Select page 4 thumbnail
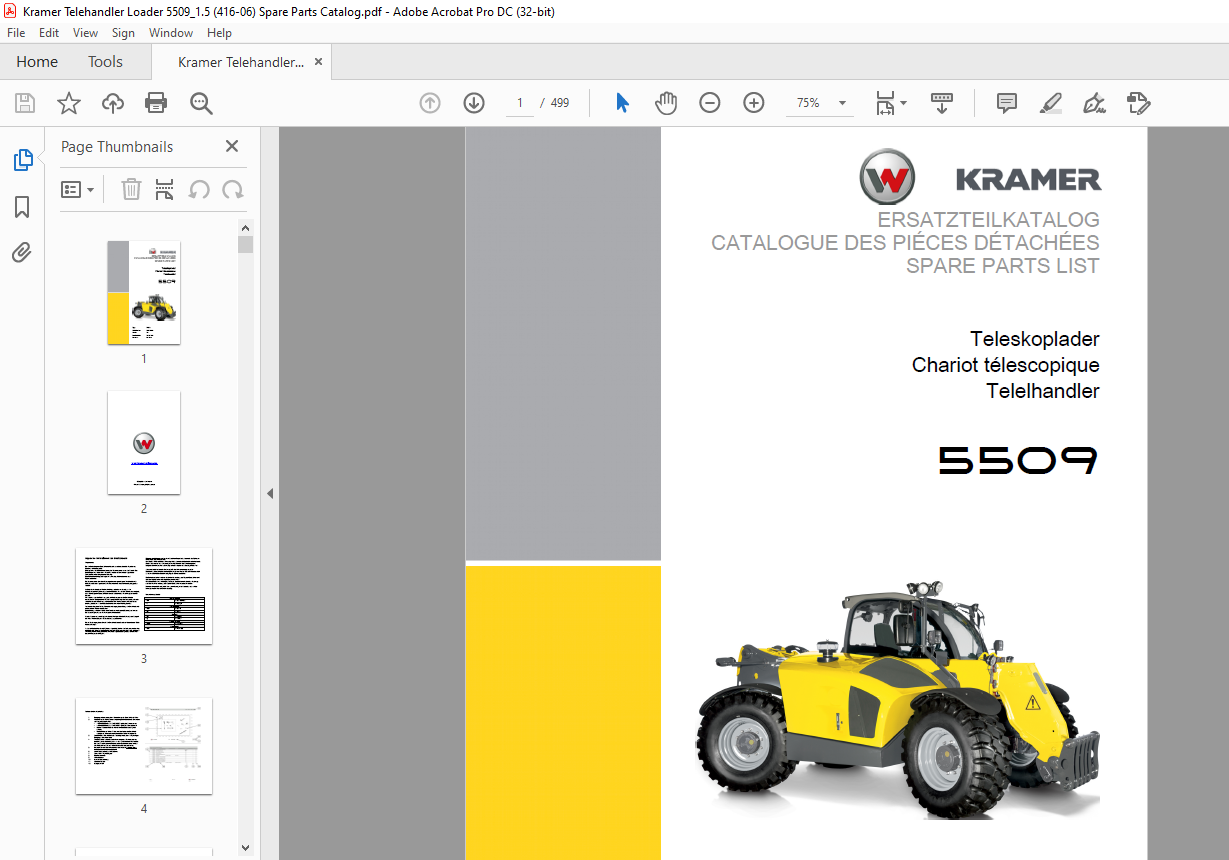 (x=144, y=746)
